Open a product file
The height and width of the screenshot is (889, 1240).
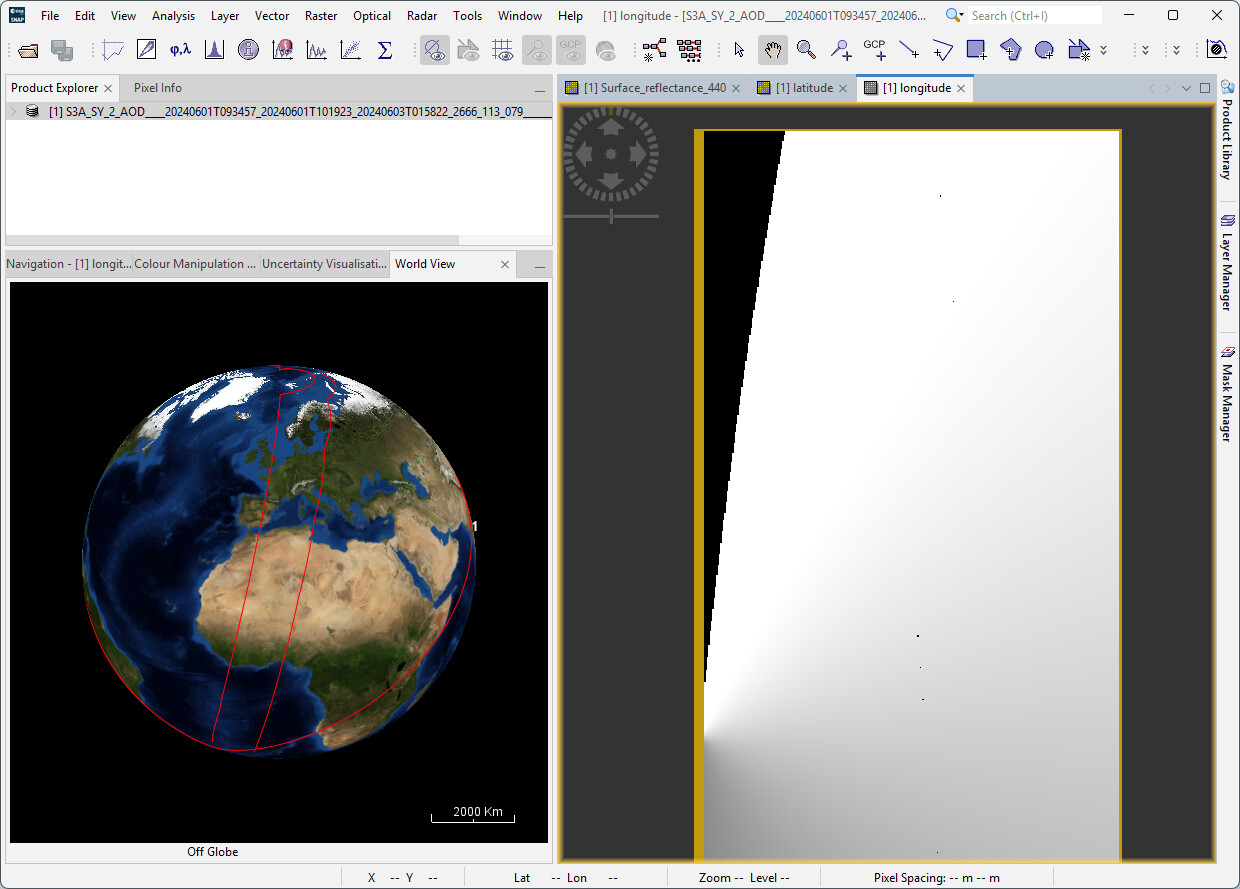click(x=27, y=50)
